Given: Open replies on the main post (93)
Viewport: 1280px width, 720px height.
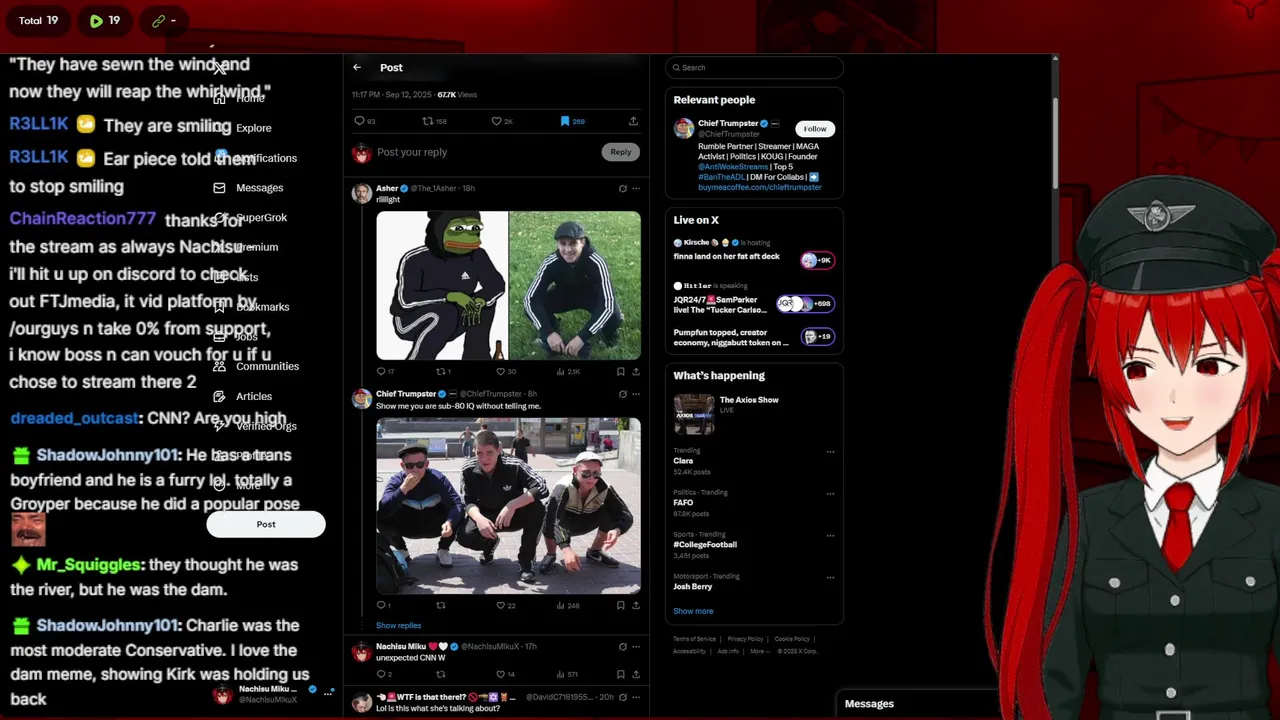Looking at the screenshot, I should point(364,121).
